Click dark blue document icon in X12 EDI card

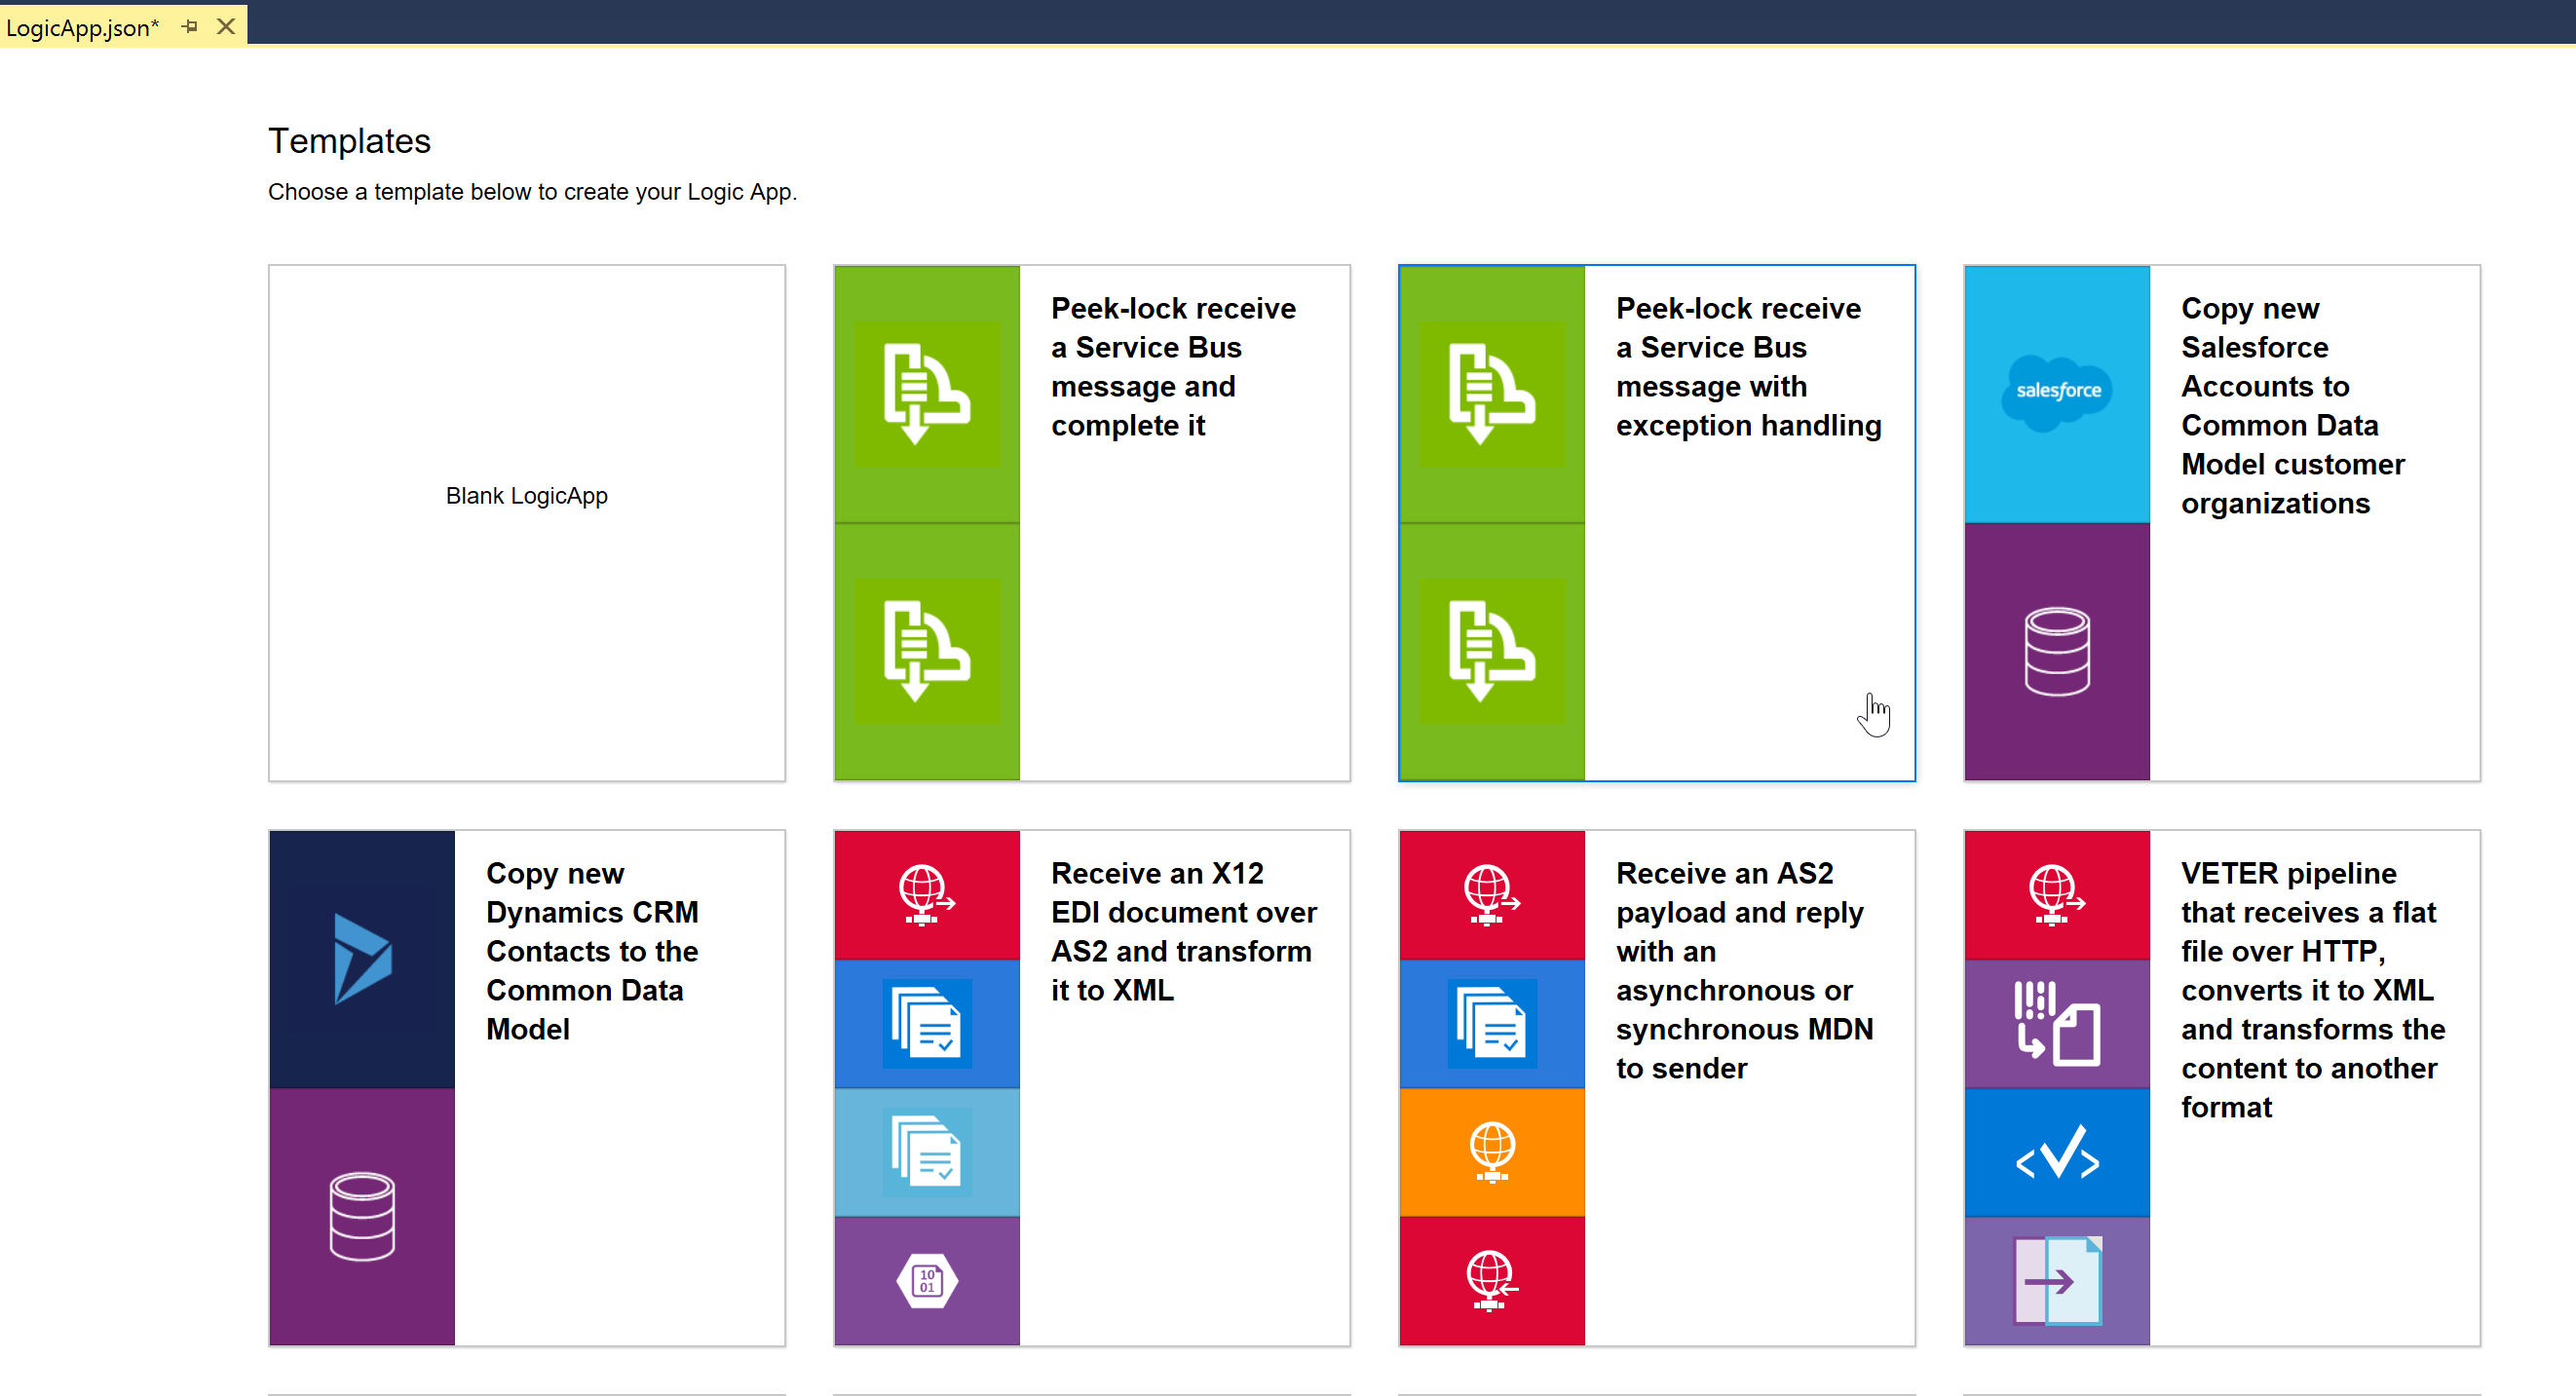tap(926, 1023)
